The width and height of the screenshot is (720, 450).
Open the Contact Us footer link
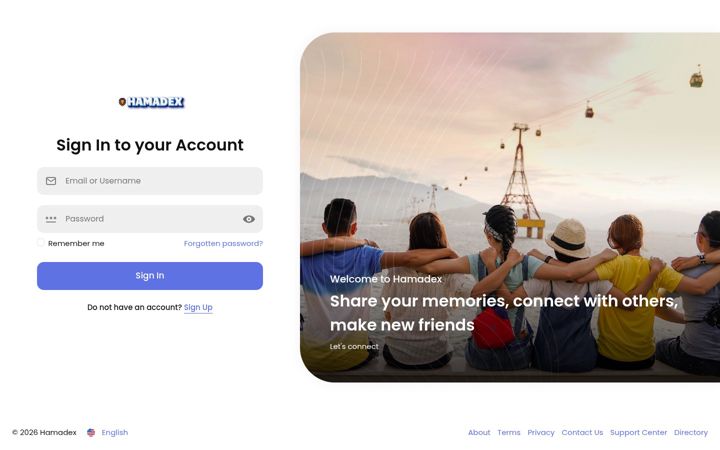[582, 433]
